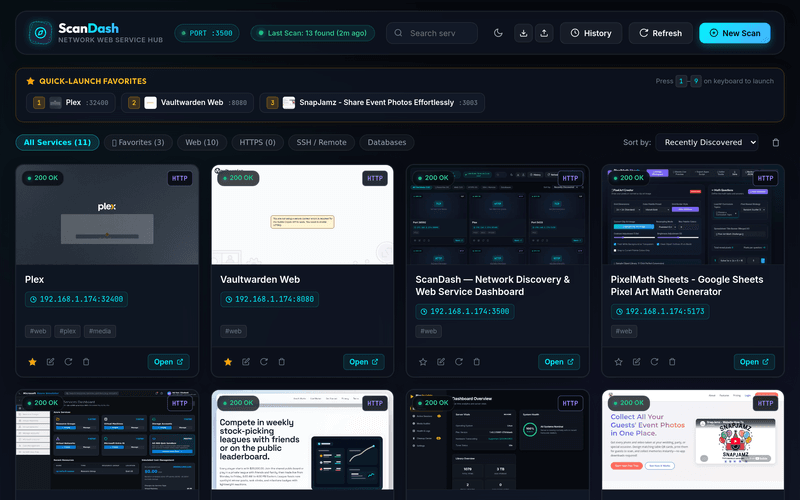Edit the ScanDash card
This screenshot has width=800, height=500.
pyautogui.click(x=441, y=362)
